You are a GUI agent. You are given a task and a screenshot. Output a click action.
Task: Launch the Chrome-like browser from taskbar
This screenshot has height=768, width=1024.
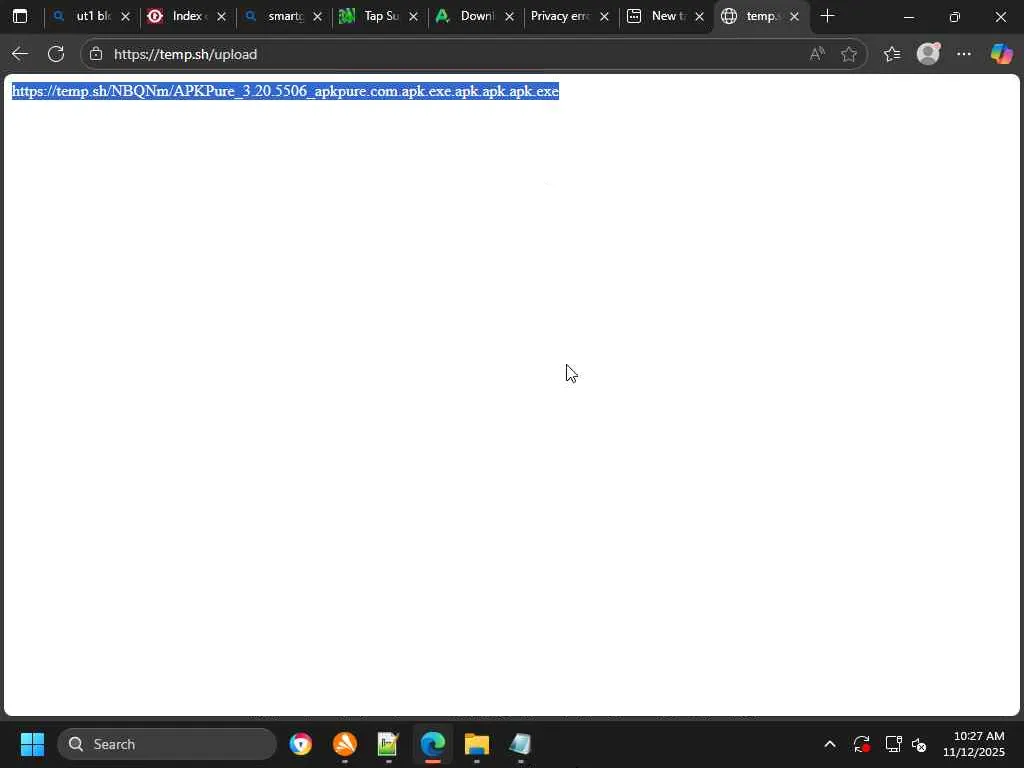(x=301, y=744)
